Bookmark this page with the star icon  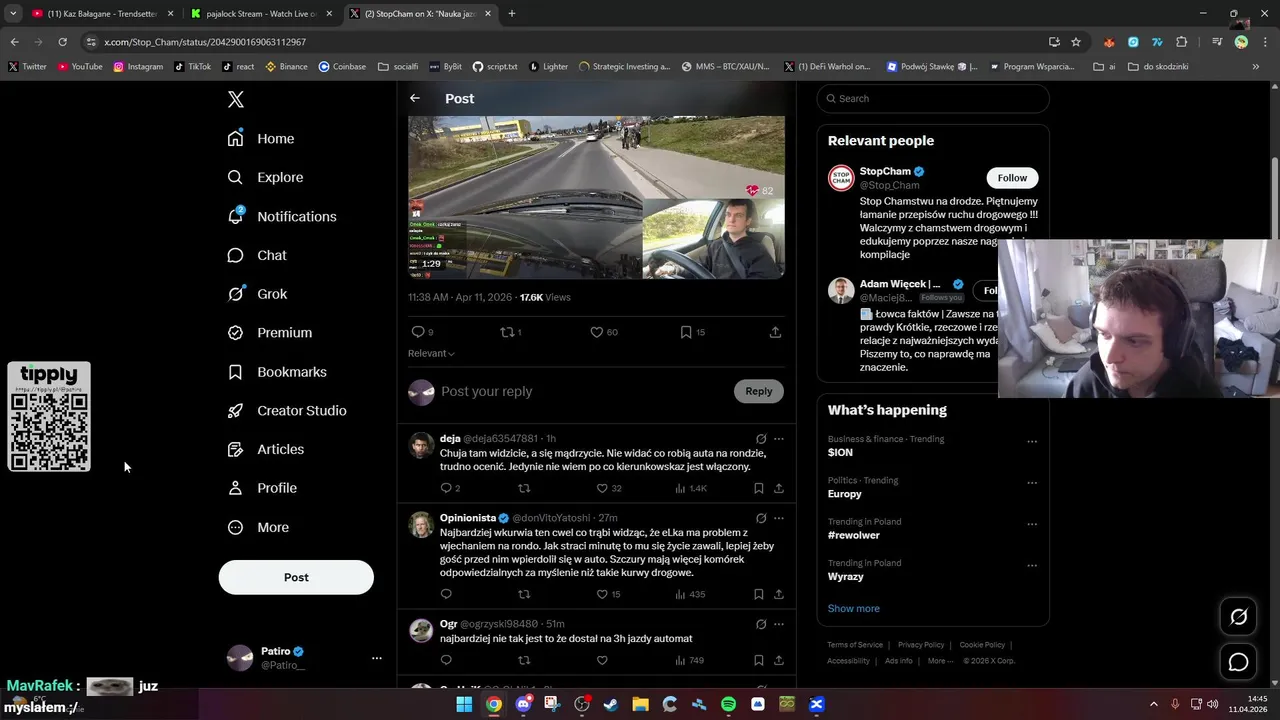(x=1076, y=42)
